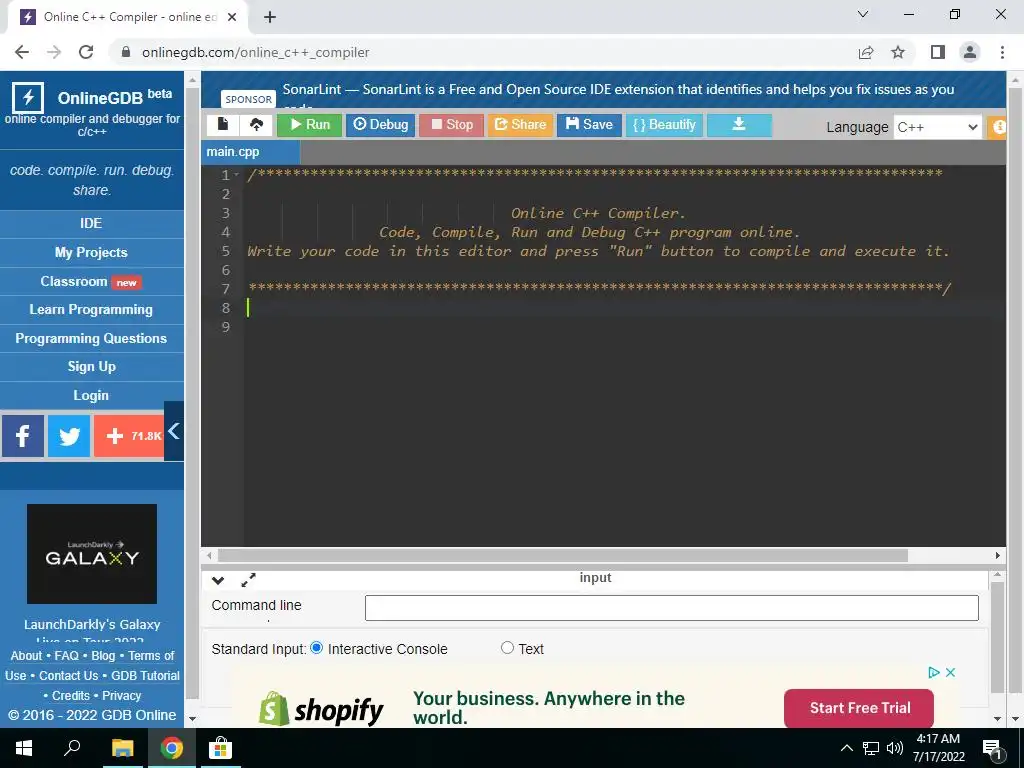Click the orange info icon beside Language
This screenshot has height=768, width=1024.
click(x=999, y=127)
